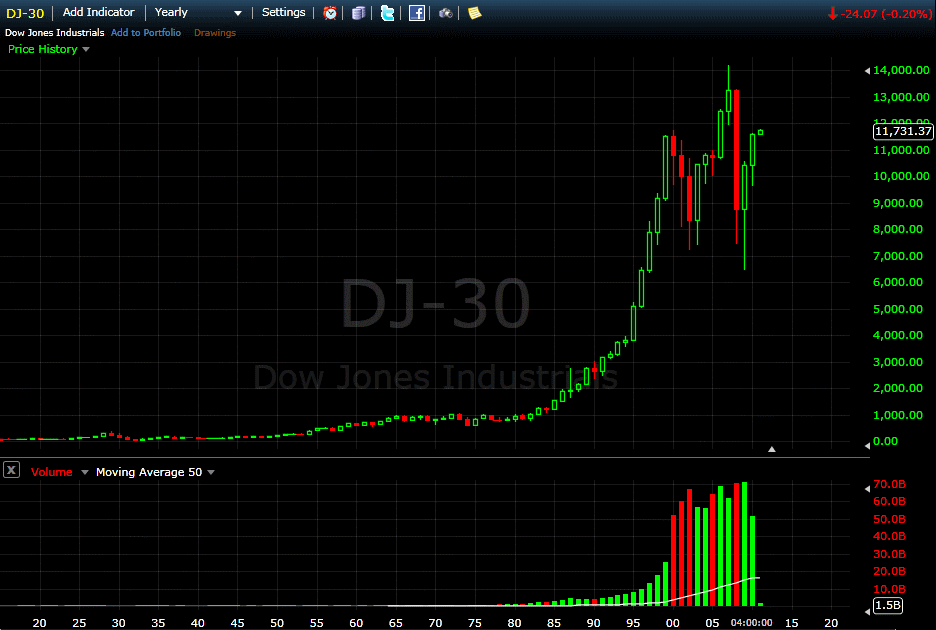Click the 50 year label on time axis

click(277, 623)
